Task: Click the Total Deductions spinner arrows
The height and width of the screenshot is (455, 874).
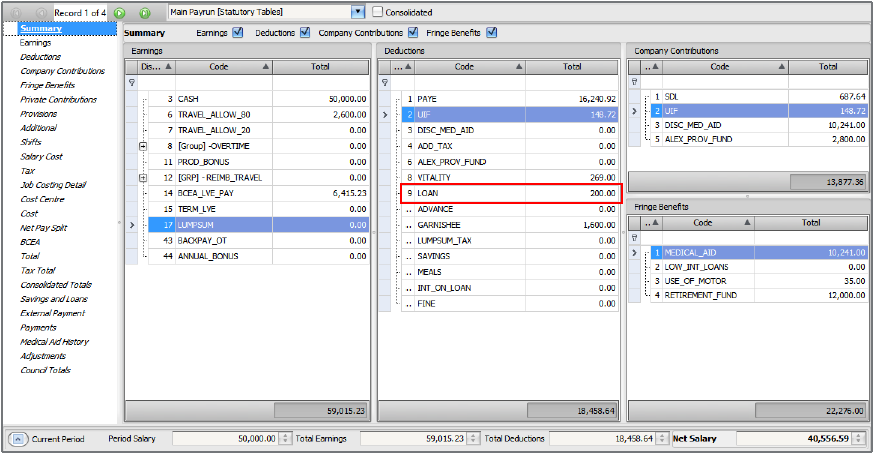Action: point(662,439)
